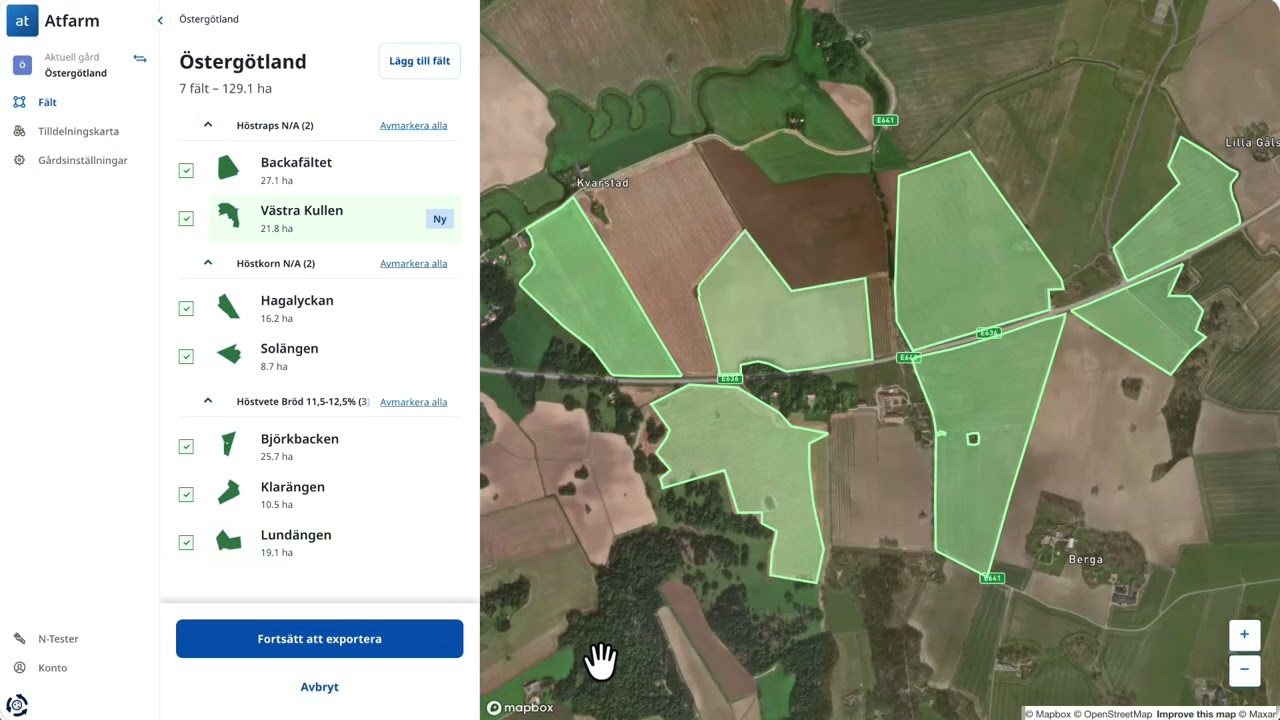Screen dimensions: 1280x720
Task: Click the Björkbacken field shape icon
Action: tap(229, 444)
